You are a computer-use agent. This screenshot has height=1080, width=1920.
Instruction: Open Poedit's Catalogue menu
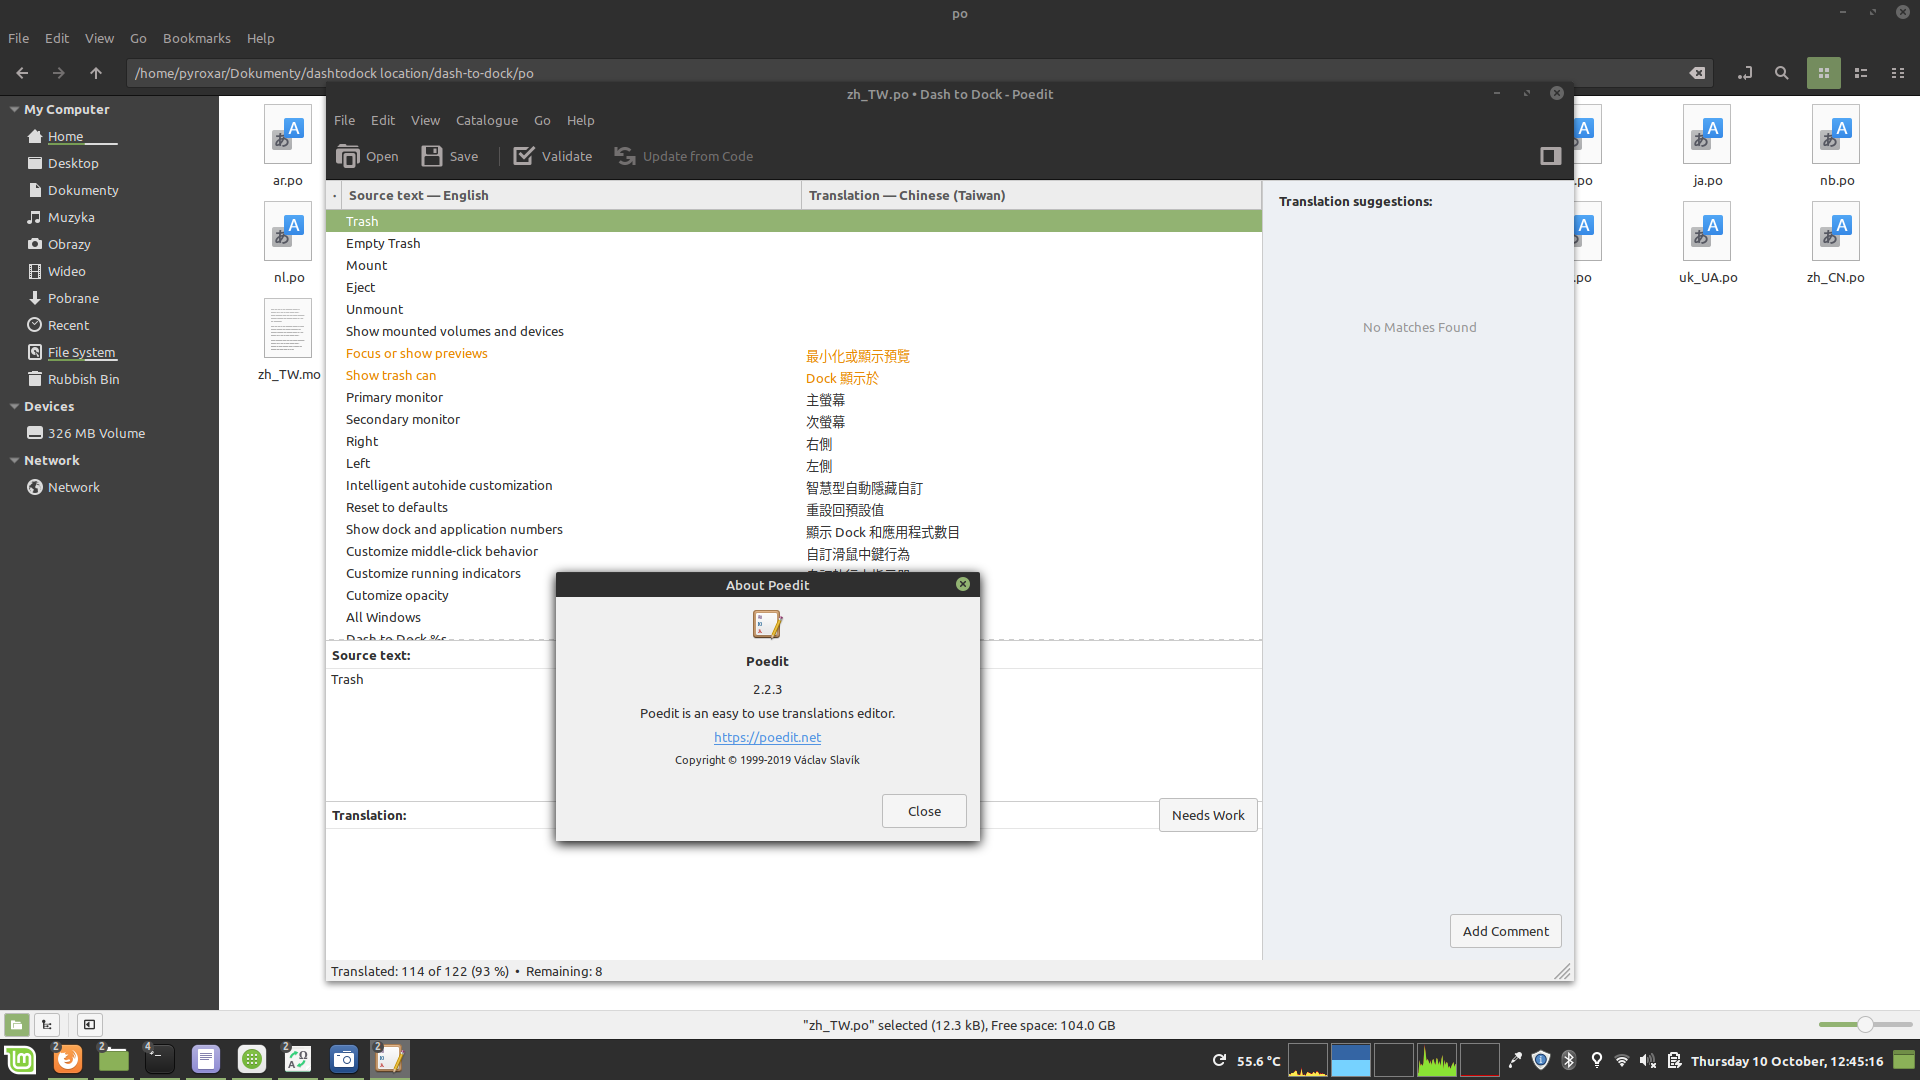pos(487,120)
